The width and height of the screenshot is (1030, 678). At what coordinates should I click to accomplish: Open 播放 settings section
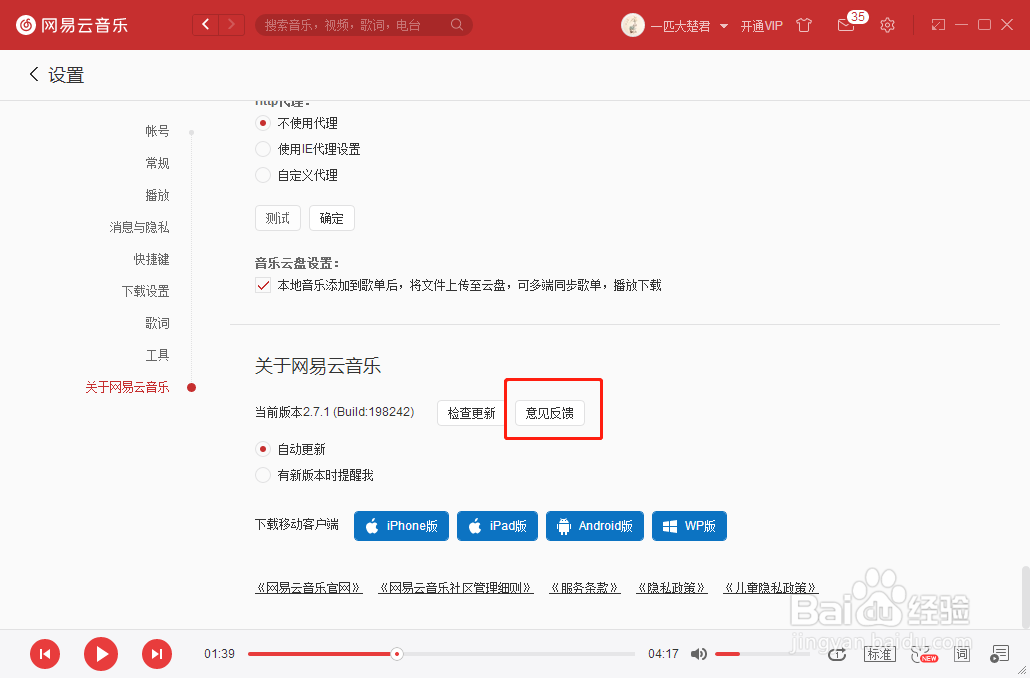tap(158, 195)
